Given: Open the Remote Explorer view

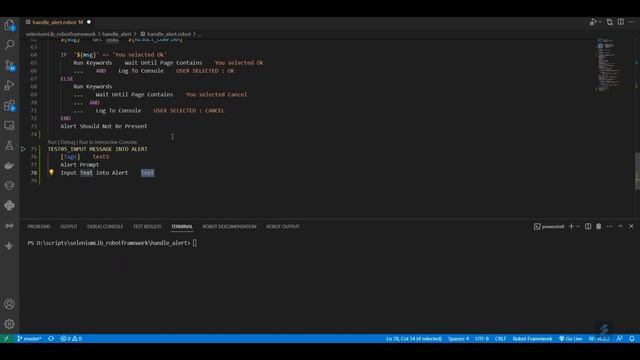Looking at the screenshot, I should [9, 125].
